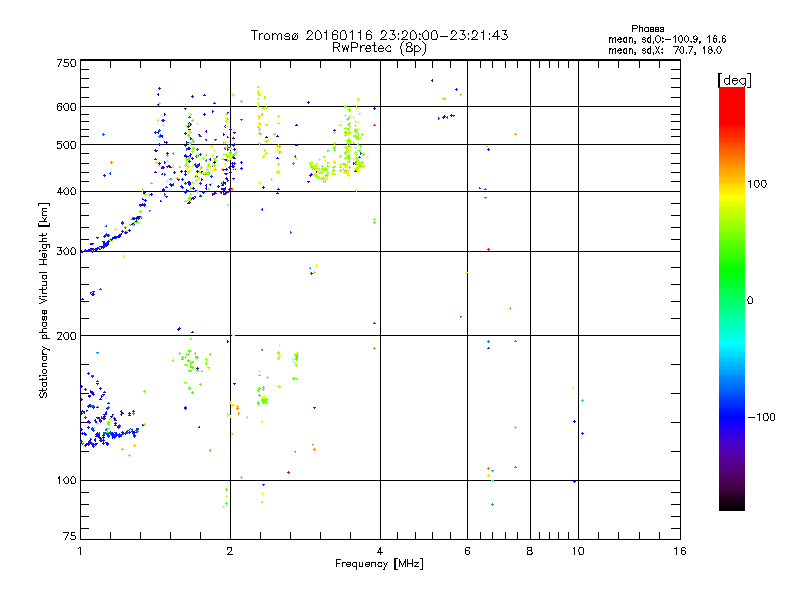Viewport: 800px width, 600px height.
Task: Click the y-axis tick label '200'
Action: coord(66,336)
